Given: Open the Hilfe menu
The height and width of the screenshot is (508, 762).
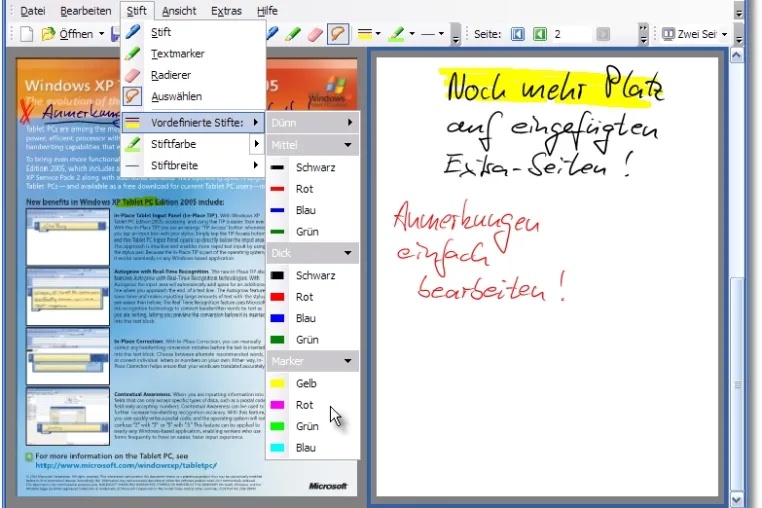Looking at the screenshot, I should pos(267,11).
